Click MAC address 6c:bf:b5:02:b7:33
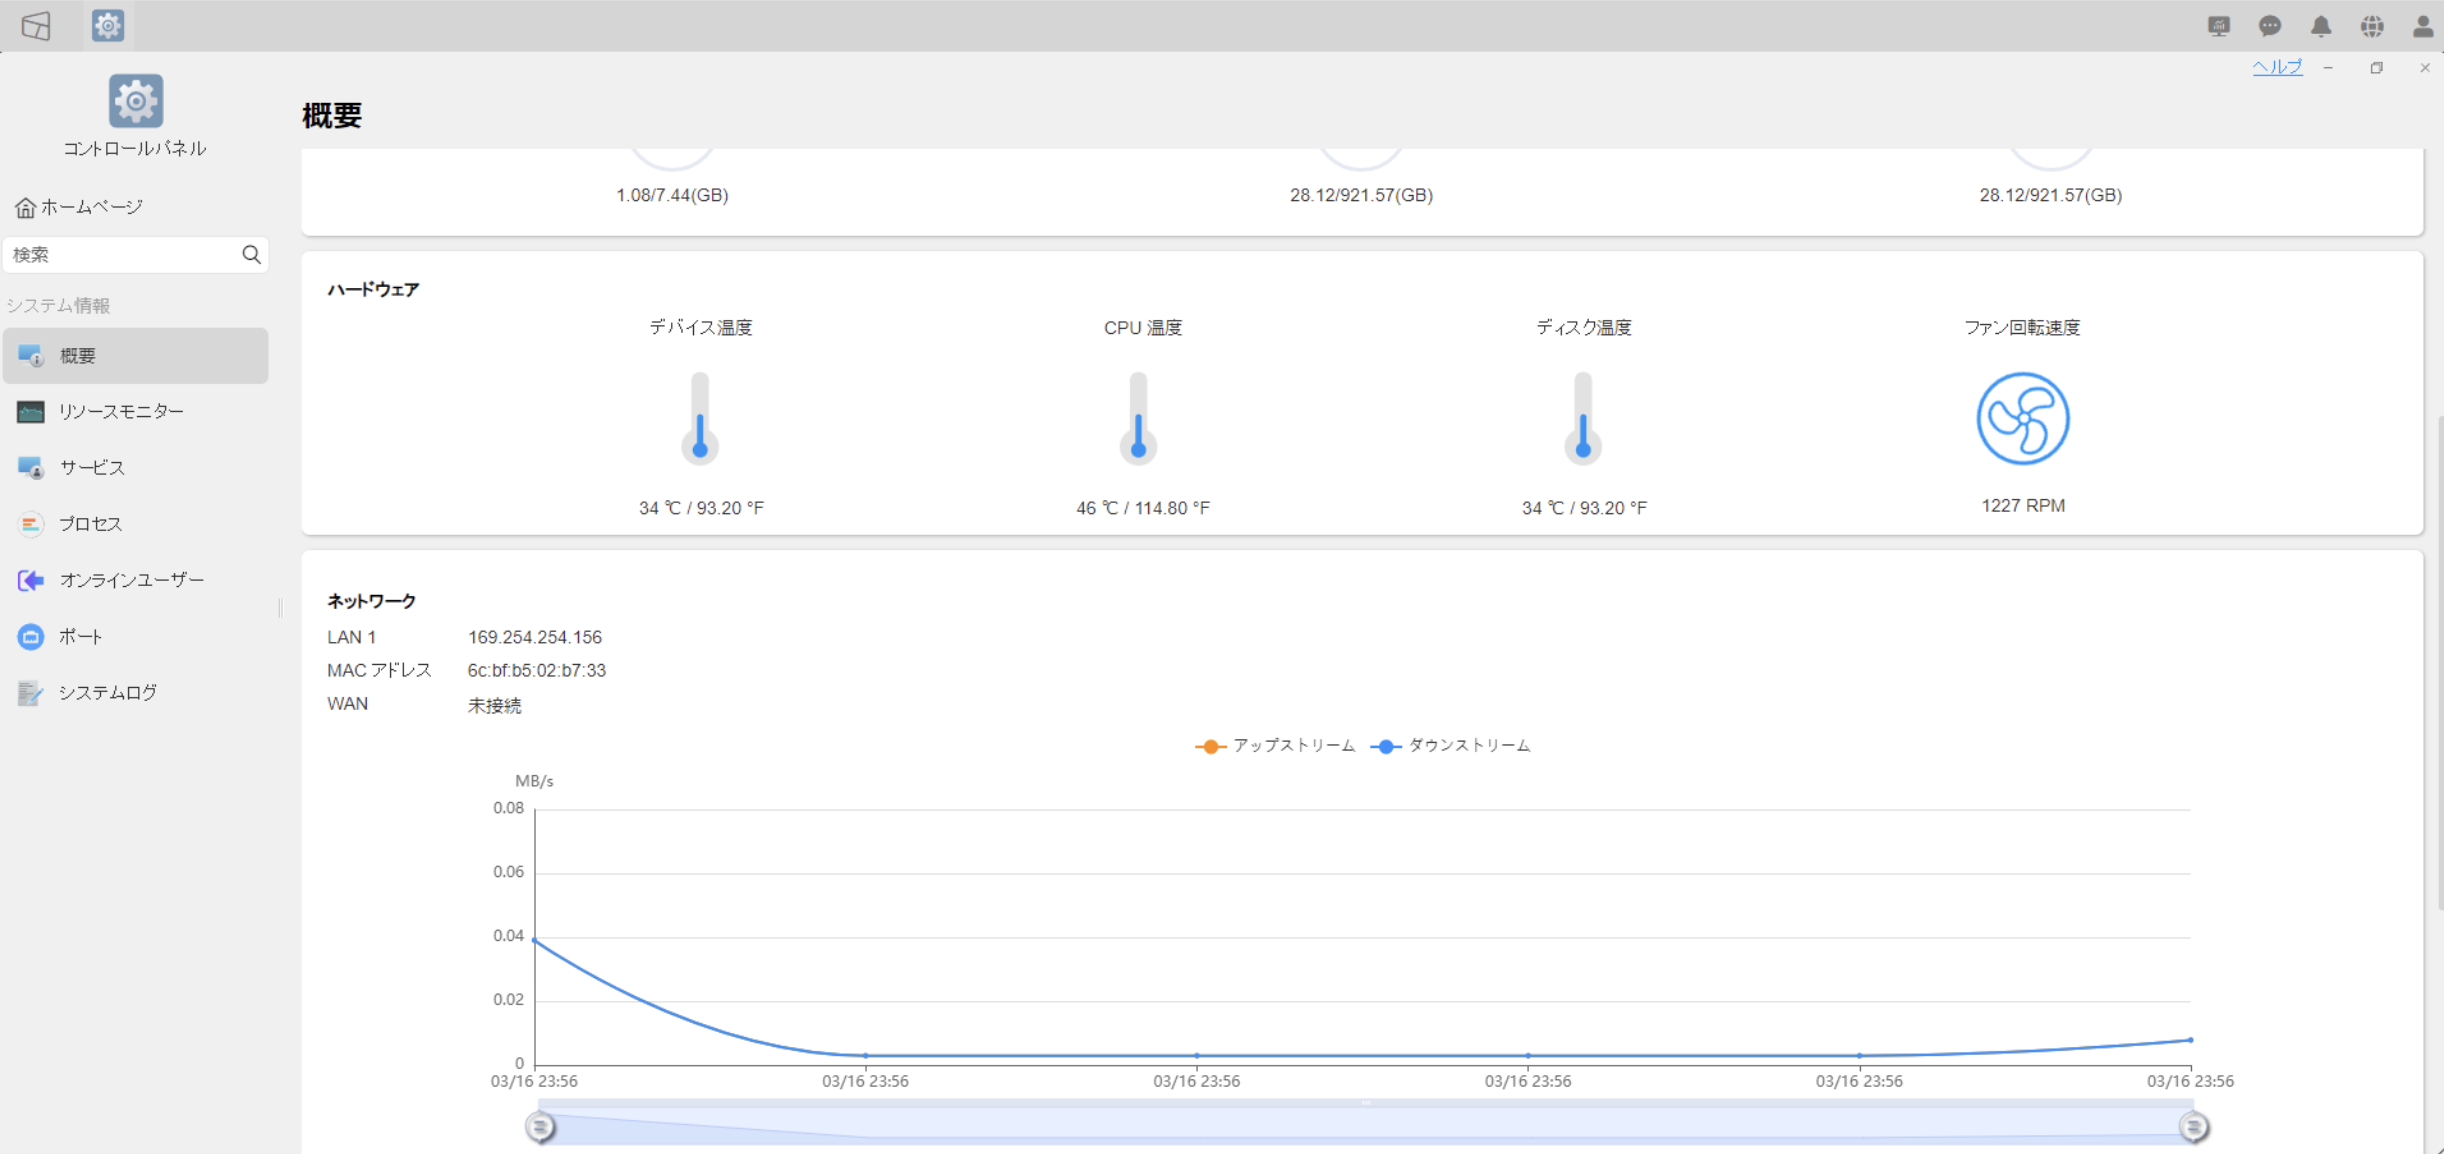This screenshot has height=1154, width=2444. [x=537, y=670]
